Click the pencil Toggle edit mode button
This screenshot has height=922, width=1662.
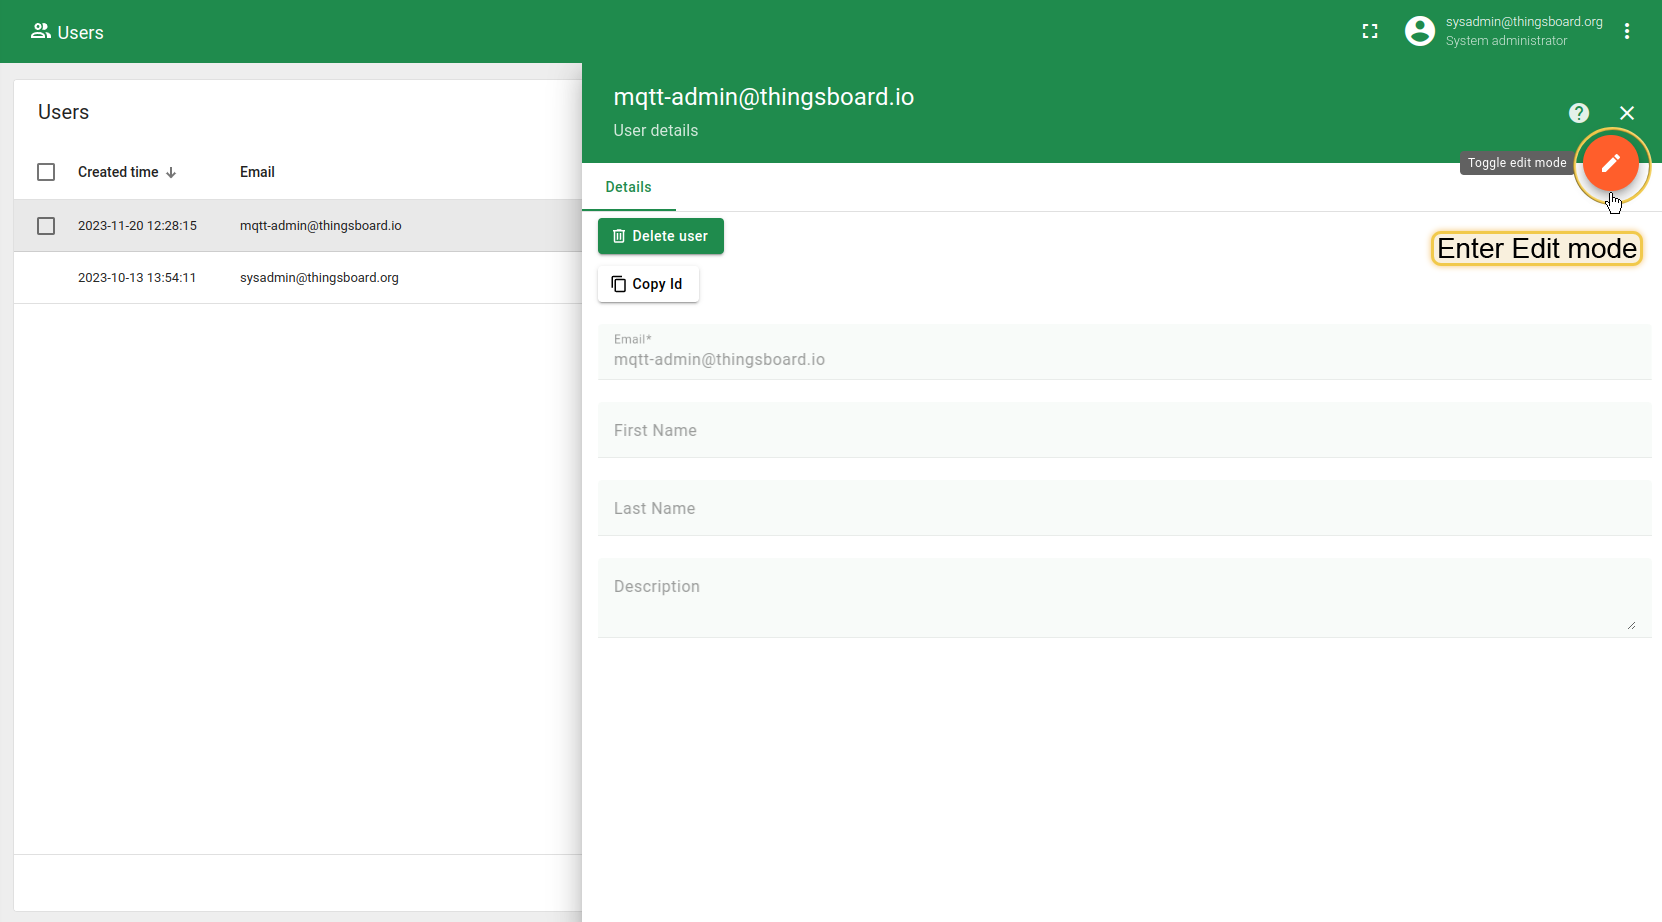tap(1610, 163)
